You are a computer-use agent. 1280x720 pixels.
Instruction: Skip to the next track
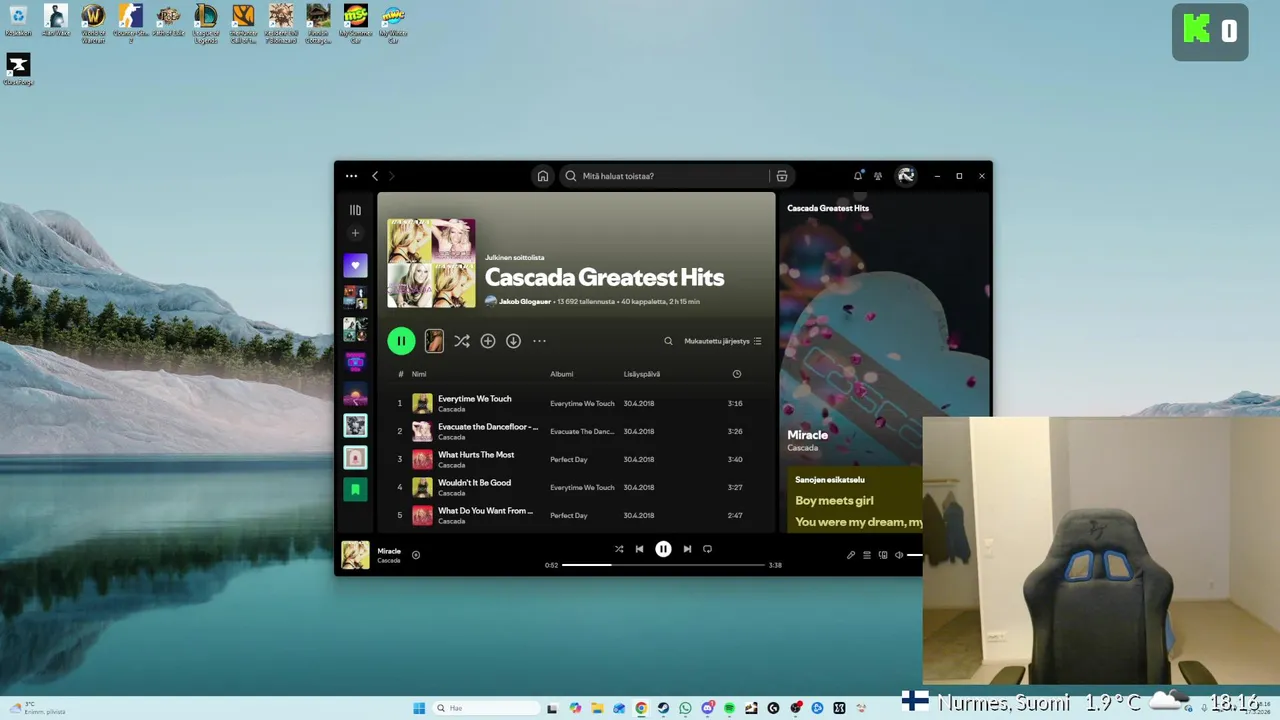[687, 549]
